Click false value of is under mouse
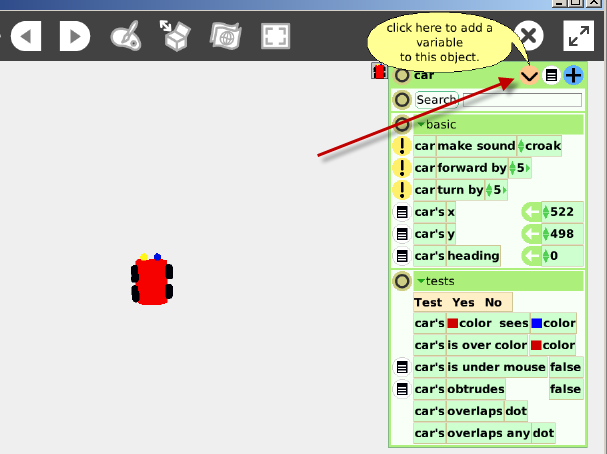This screenshot has width=607, height=454. 566,367
